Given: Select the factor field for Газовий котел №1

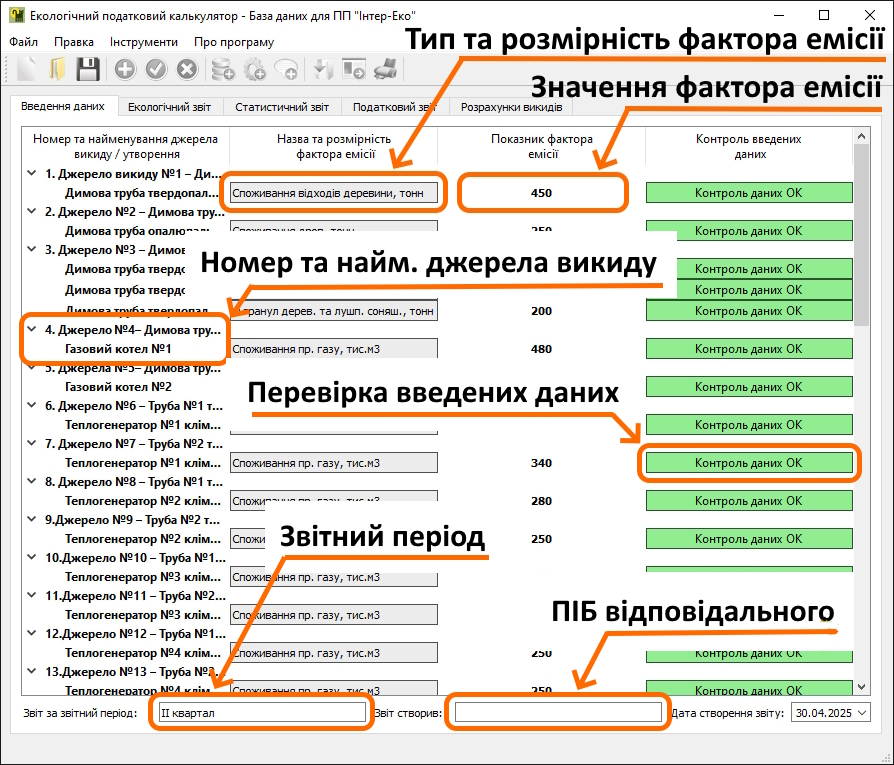Looking at the screenshot, I should pos(334,349).
